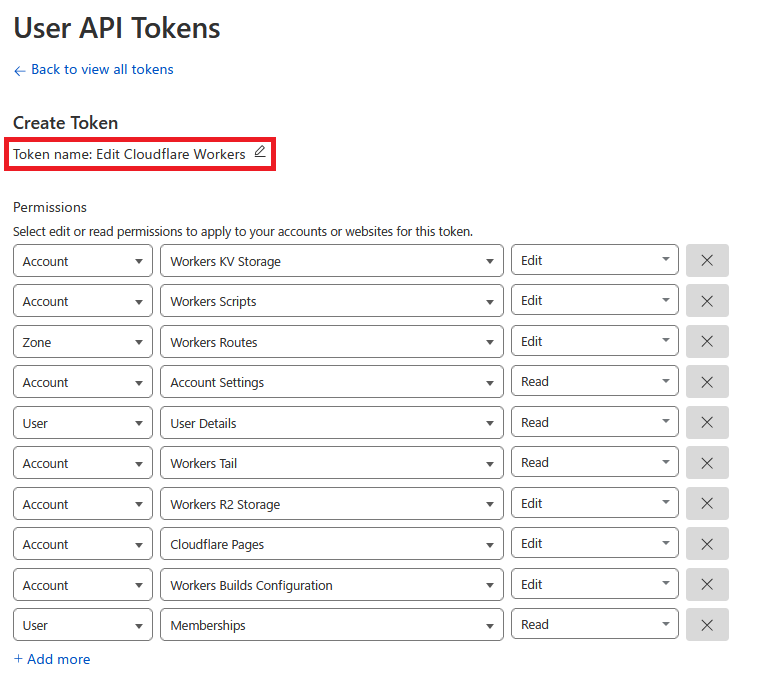Image resolution: width=762 pixels, height=676 pixels.
Task: Open Account scope dropdown for Workers KV Storage
Action: pos(83,261)
